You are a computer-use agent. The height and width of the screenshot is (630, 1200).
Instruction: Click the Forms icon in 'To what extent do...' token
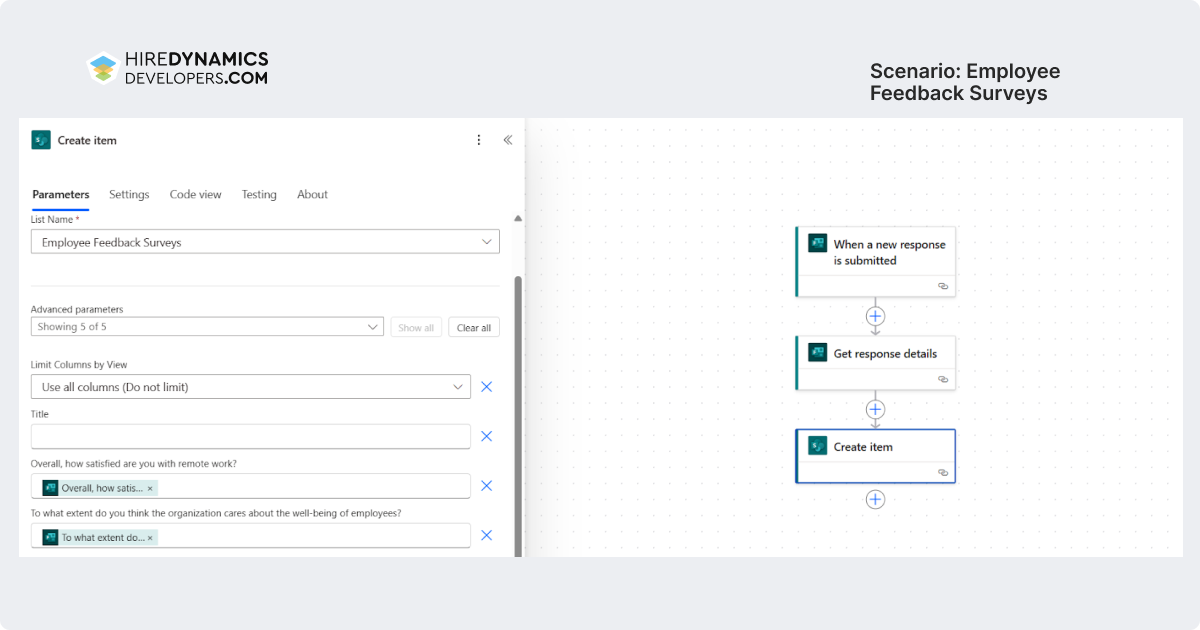tap(50, 537)
